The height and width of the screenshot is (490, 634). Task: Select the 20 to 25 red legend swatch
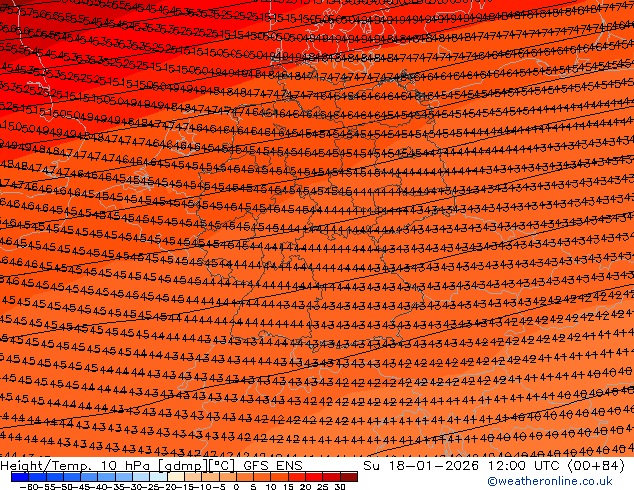click(314, 477)
